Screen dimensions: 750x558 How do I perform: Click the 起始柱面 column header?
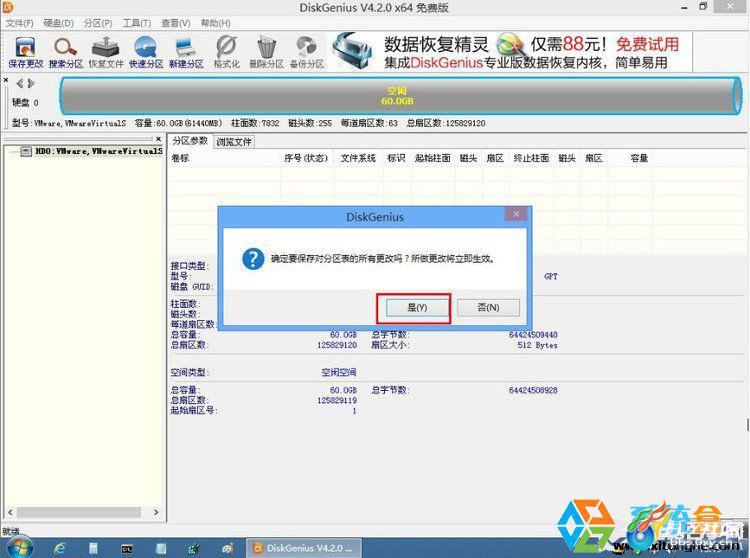[x=433, y=158]
